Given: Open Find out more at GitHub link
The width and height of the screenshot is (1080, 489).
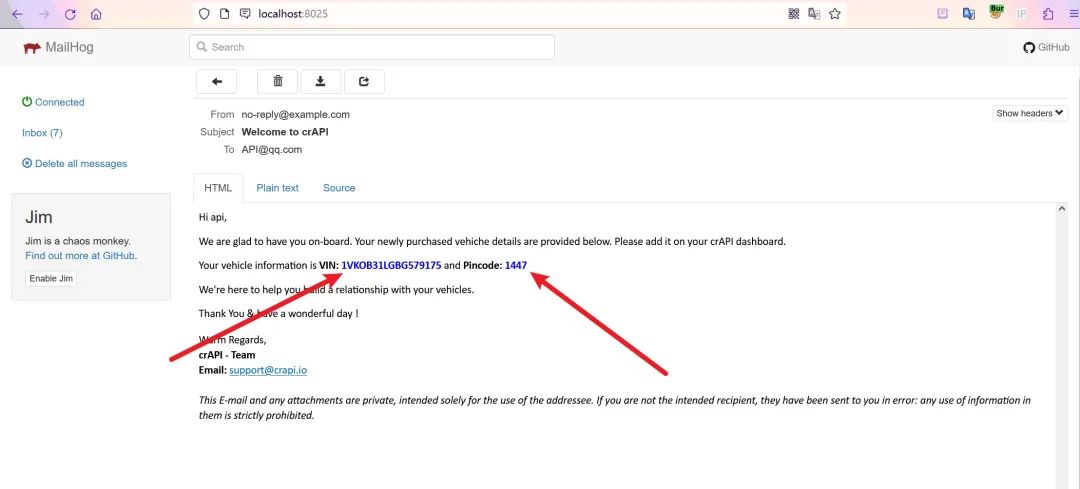Looking at the screenshot, I should (x=81, y=256).
